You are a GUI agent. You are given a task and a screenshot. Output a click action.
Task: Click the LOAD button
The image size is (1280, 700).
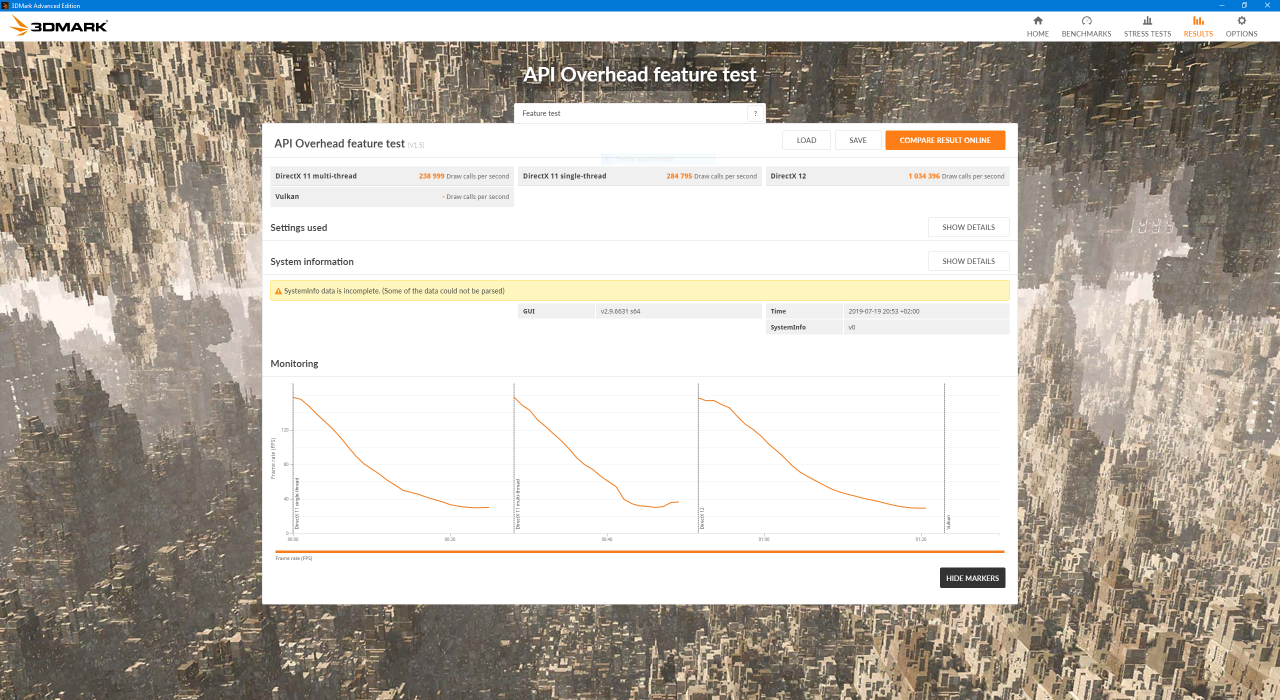pyautogui.click(x=806, y=140)
